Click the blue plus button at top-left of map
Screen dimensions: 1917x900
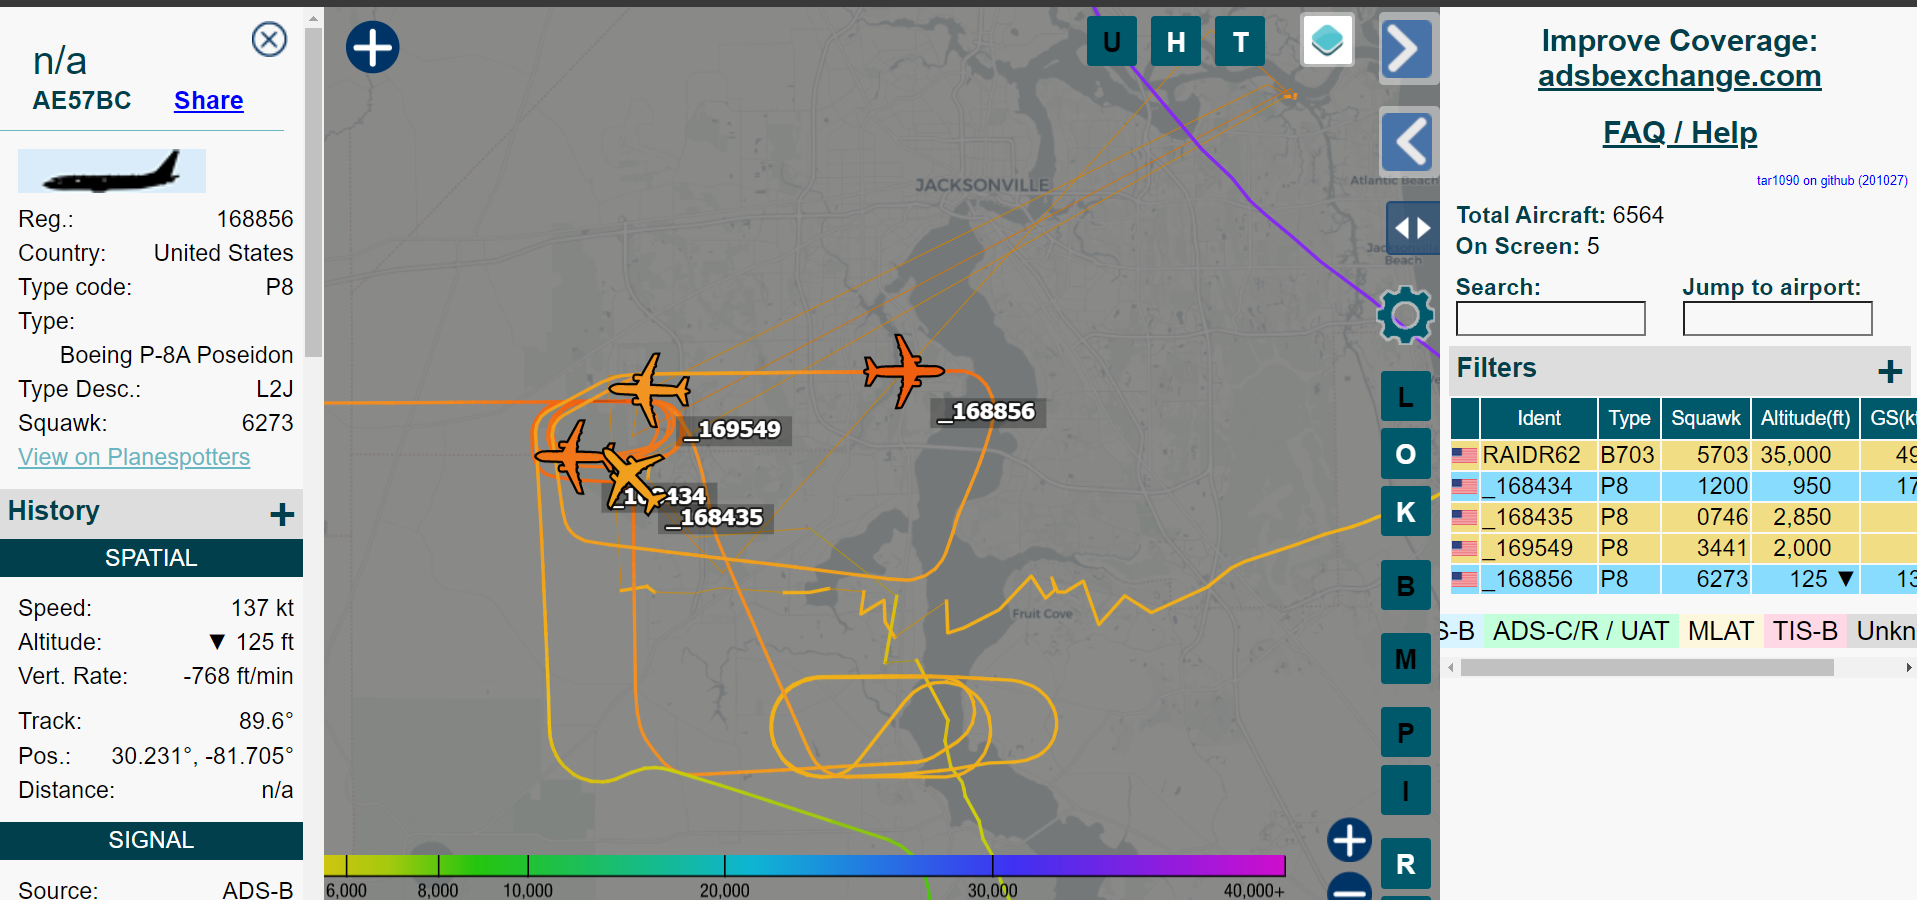pos(373,47)
